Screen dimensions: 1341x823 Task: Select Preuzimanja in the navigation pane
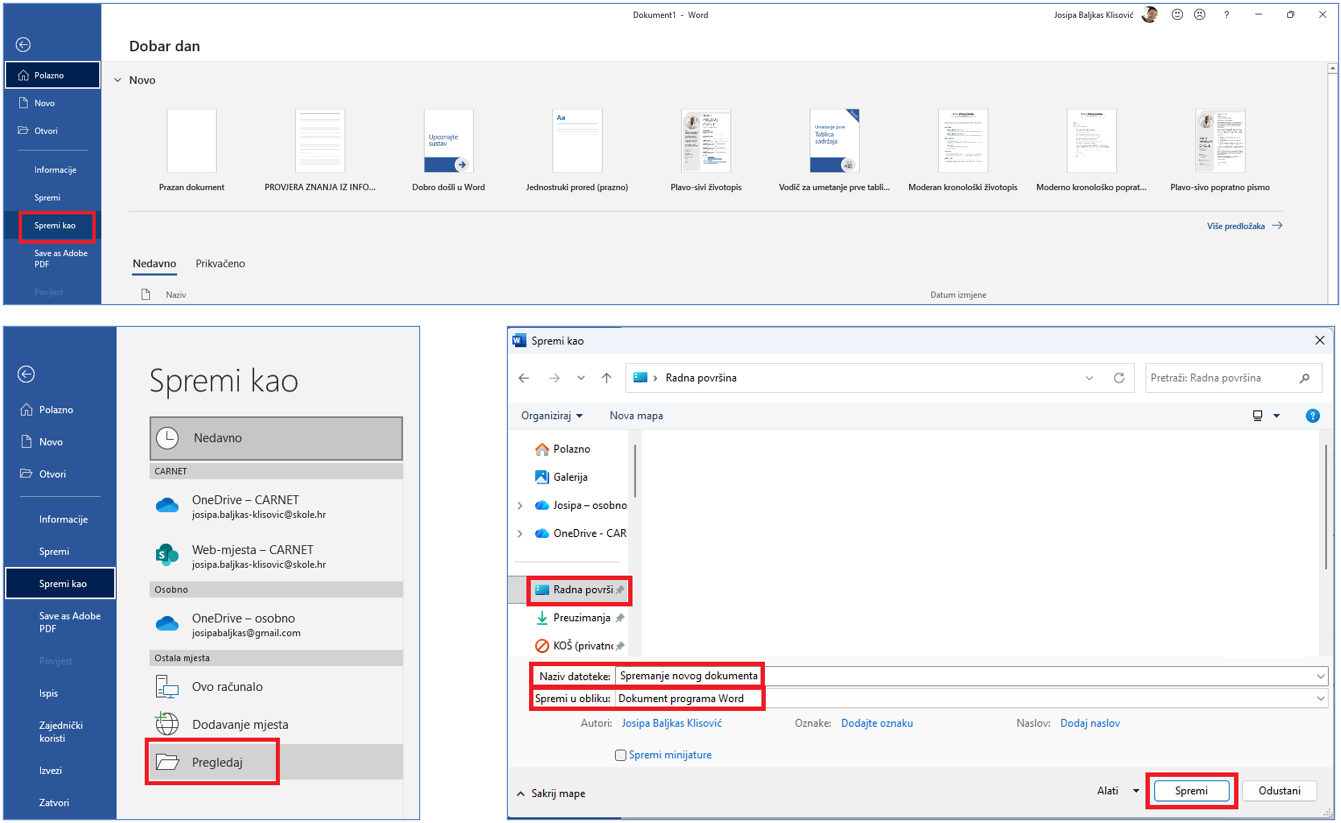[x=580, y=618]
